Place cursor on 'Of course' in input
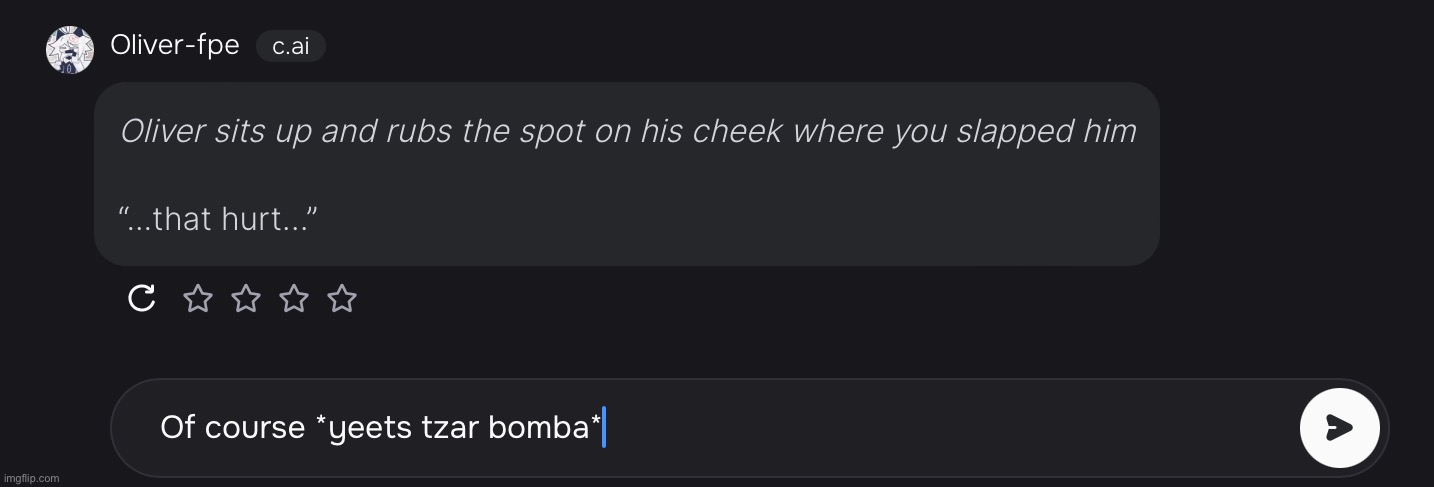 (232, 427)
